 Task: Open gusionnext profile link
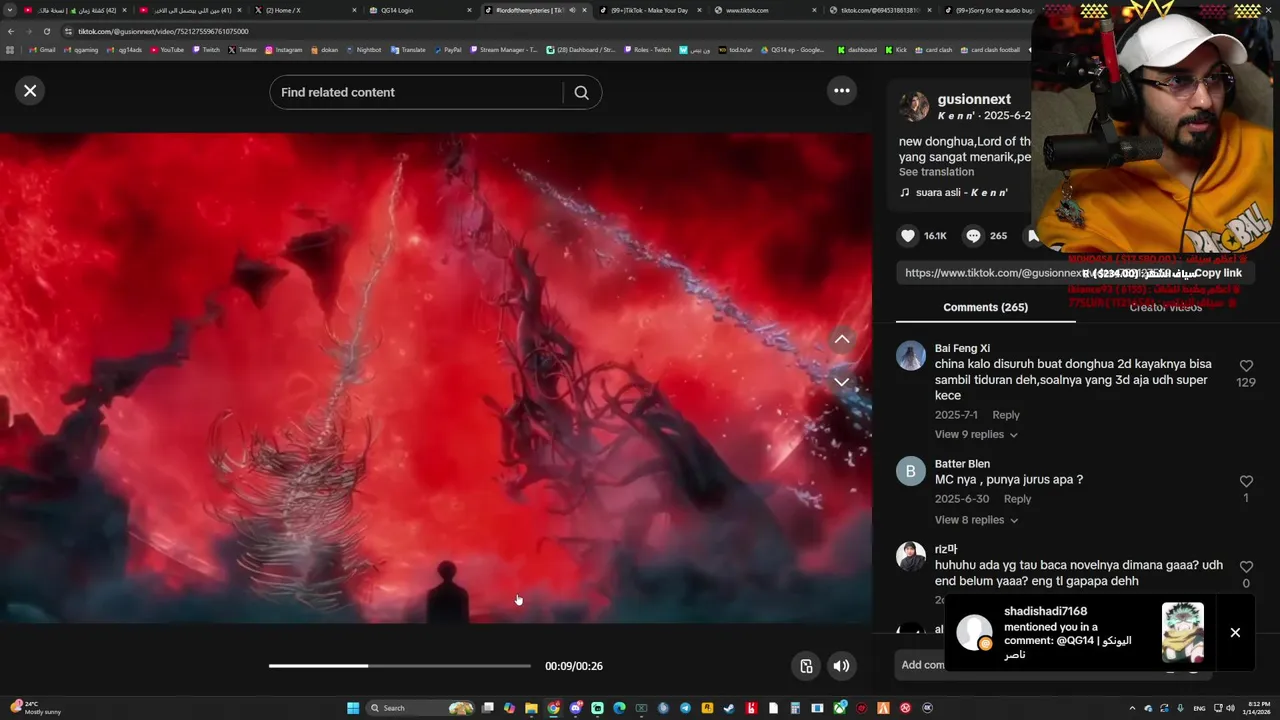tap(974, 99)
